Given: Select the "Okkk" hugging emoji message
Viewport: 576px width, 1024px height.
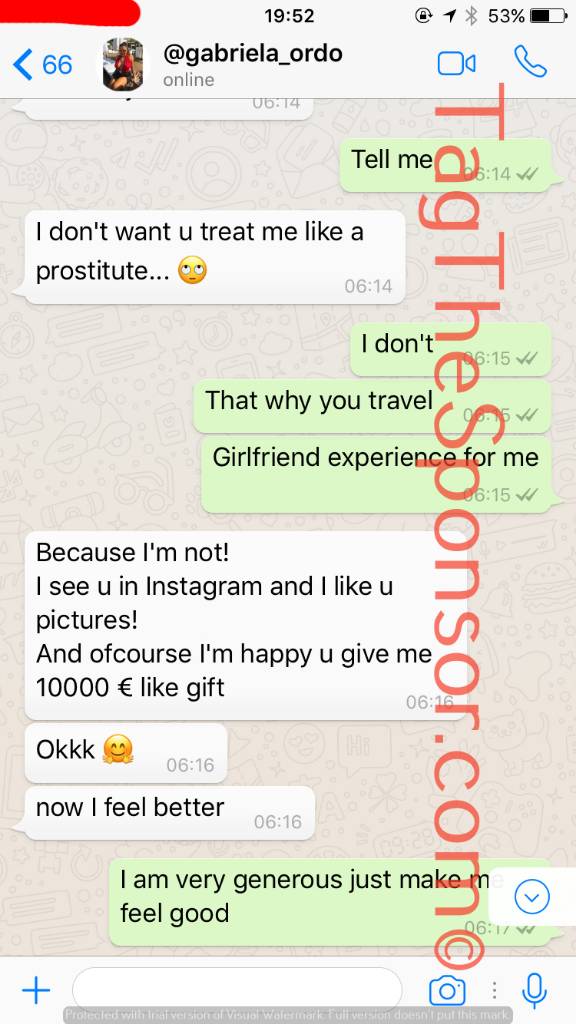Looking at the screenshot, I should click(x=126, y=753).
